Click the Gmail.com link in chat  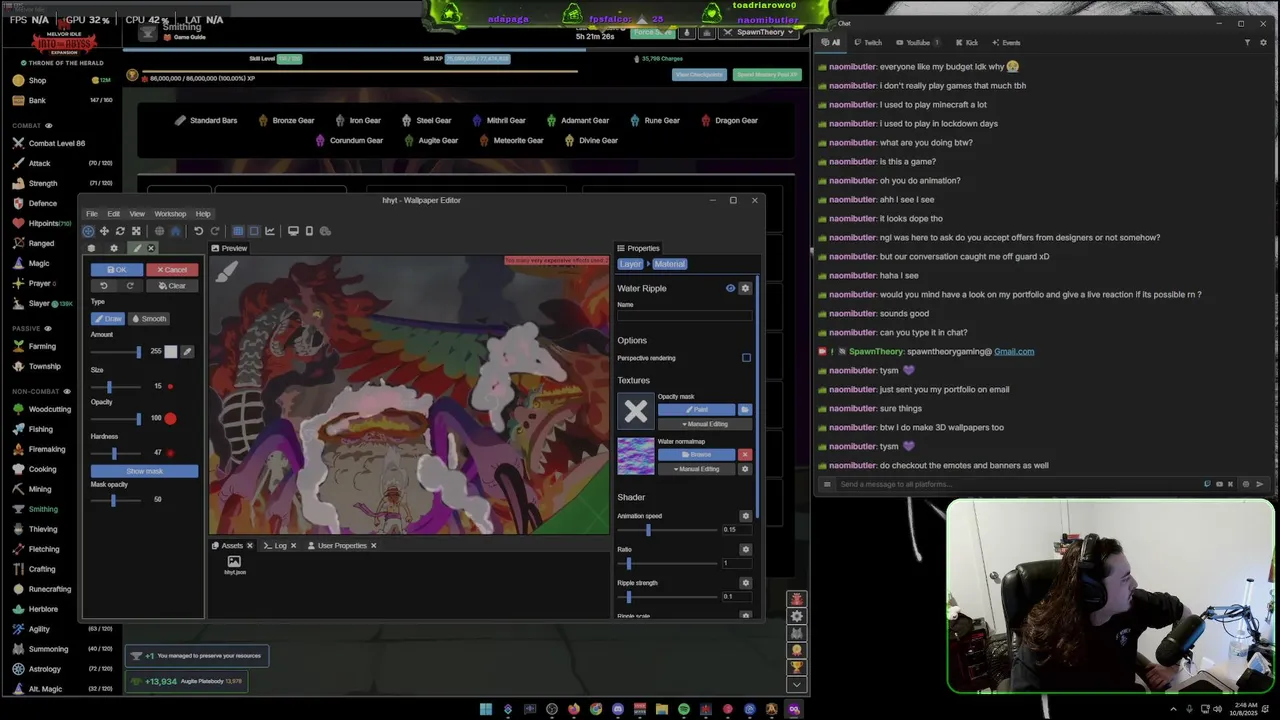[1014, 351]
